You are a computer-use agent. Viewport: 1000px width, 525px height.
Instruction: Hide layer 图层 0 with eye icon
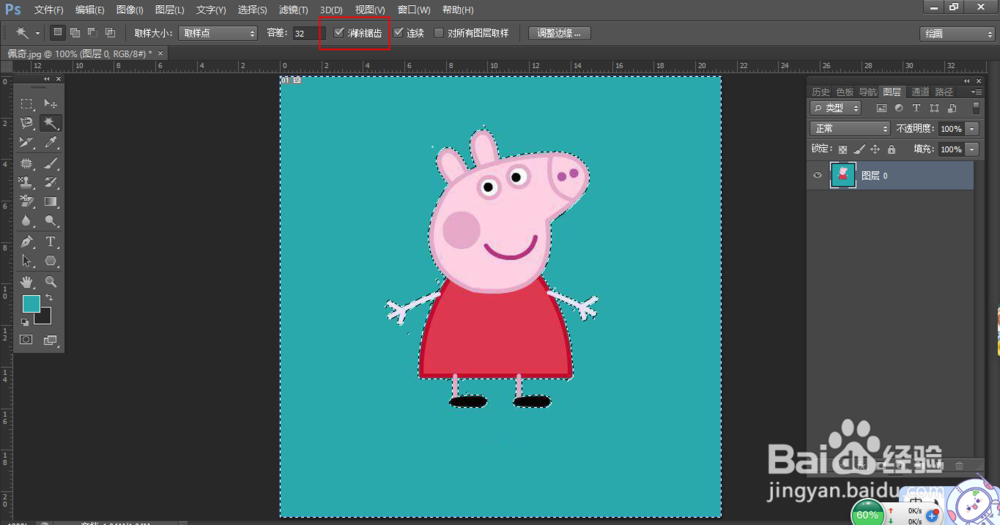(818, 175)
